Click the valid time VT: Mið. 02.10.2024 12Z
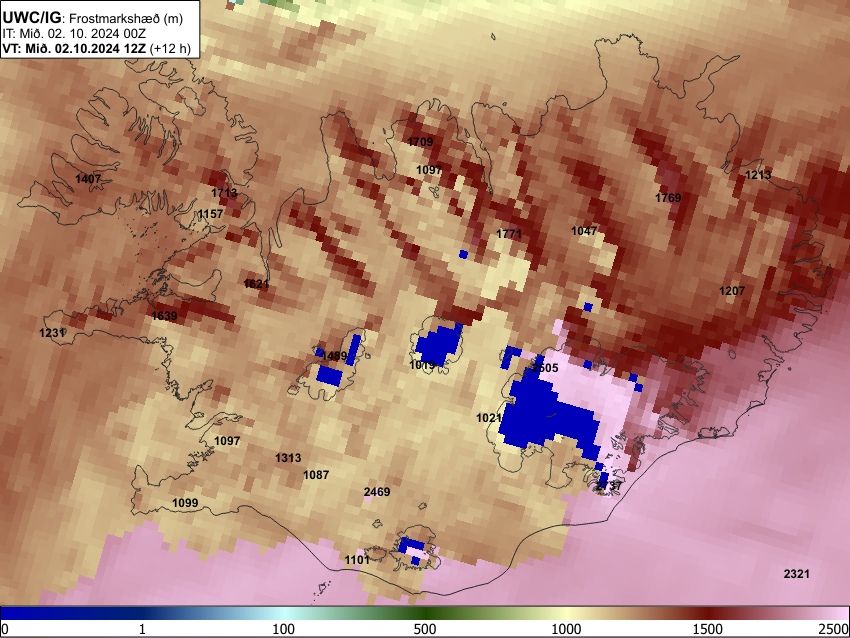 [x=74, y=48]
